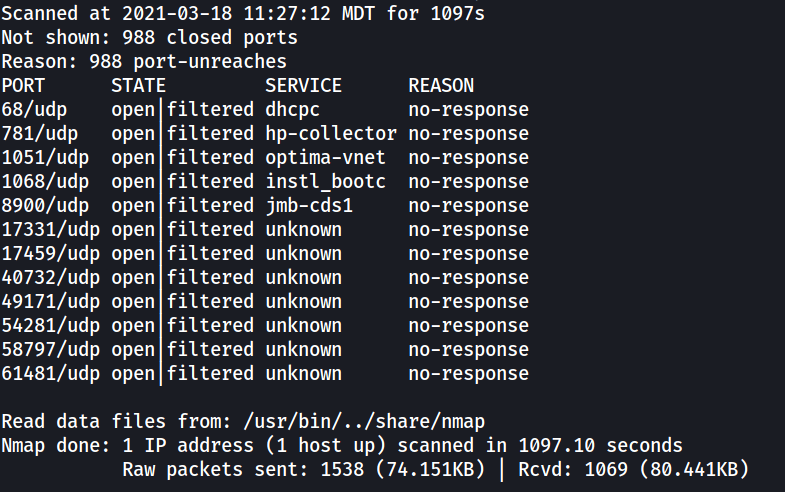Click the "Reason: 988 port-unreaches" line

[x=144, y=62]
